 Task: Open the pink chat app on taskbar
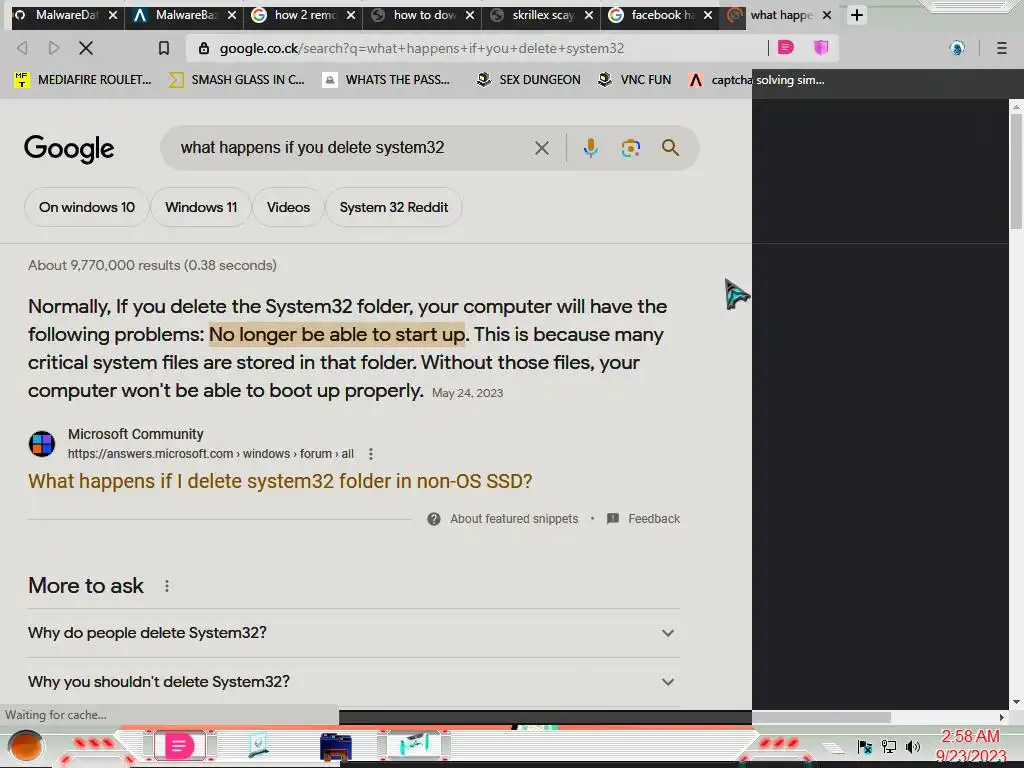(x=179, y=745)
